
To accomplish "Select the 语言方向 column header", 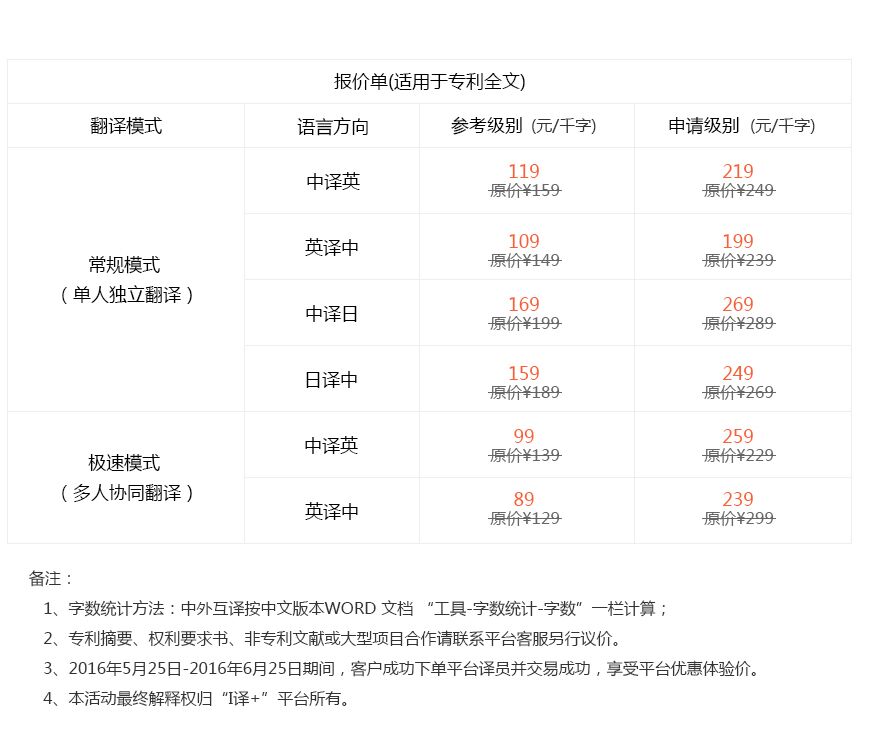I will click(332, 127).
